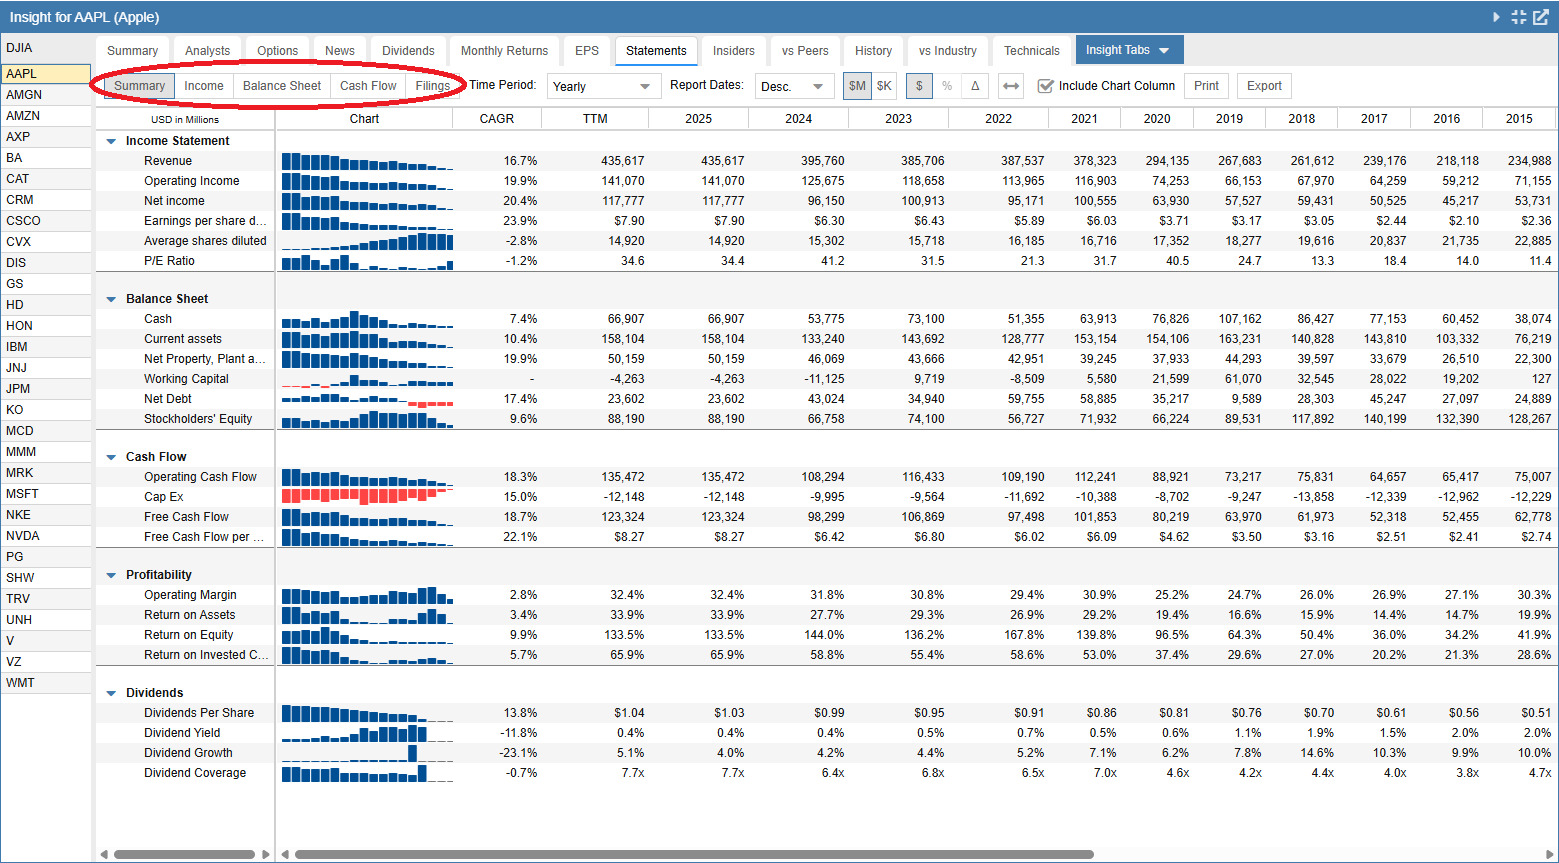The width and height of the screenshot is (1559, 863).
Task: Switch values to thousands ($K)
Action: coord(884,86)
